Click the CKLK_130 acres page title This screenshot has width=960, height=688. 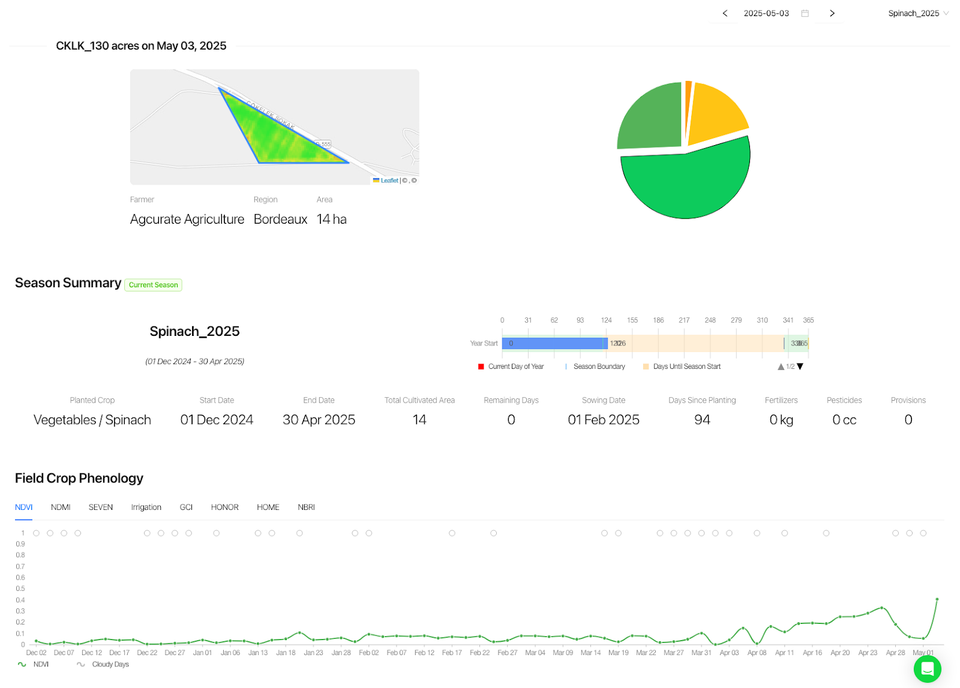click(x=141, y=46)
